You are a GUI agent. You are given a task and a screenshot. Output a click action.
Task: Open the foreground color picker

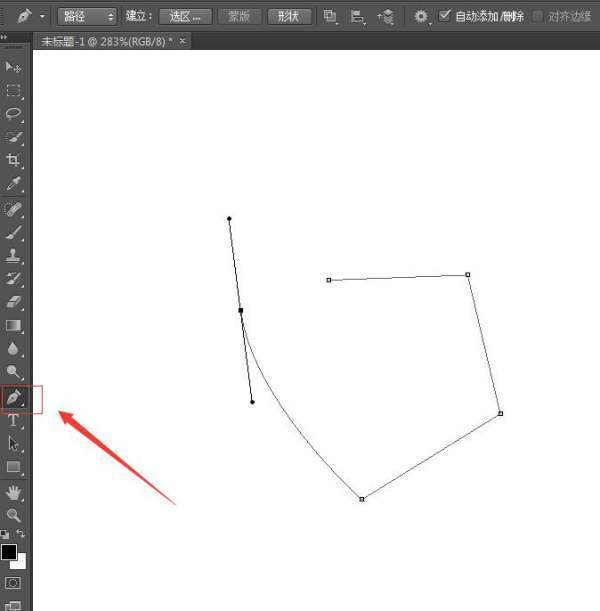[9, 551]
